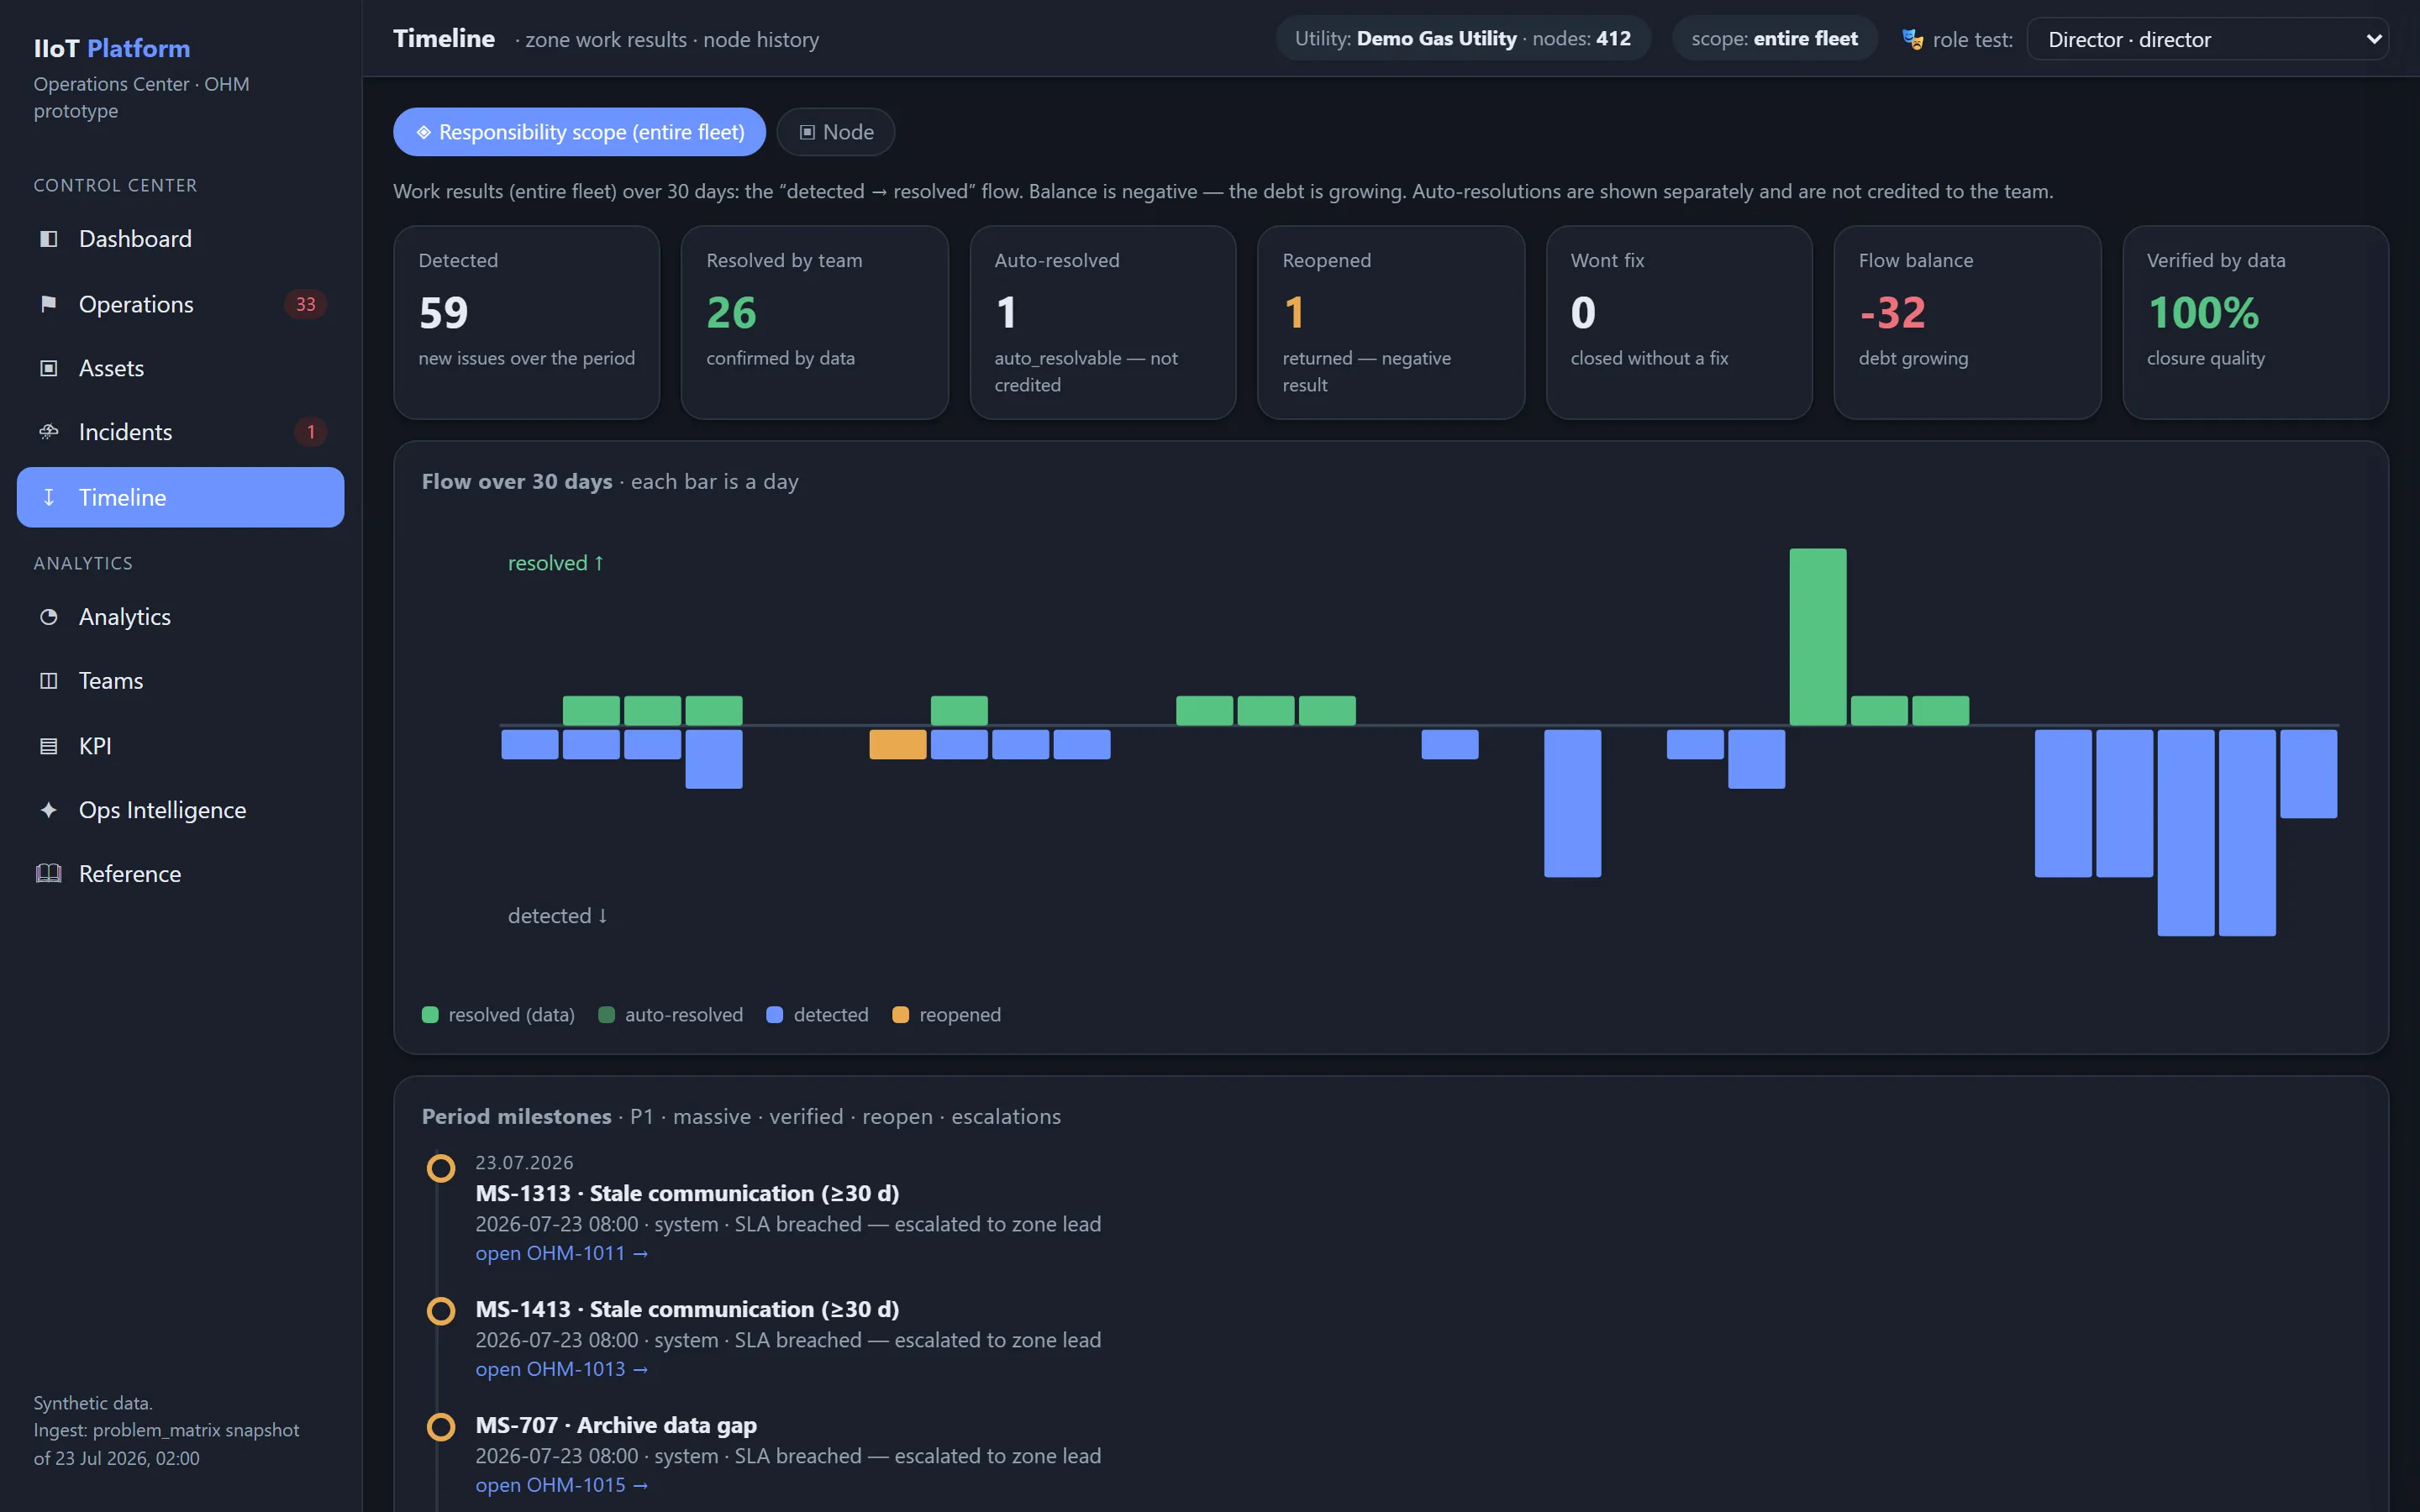Screen dimensions: 2420x1512
Task: Click the MS-707 milestone circle marker
Action: click(441, 1427)
